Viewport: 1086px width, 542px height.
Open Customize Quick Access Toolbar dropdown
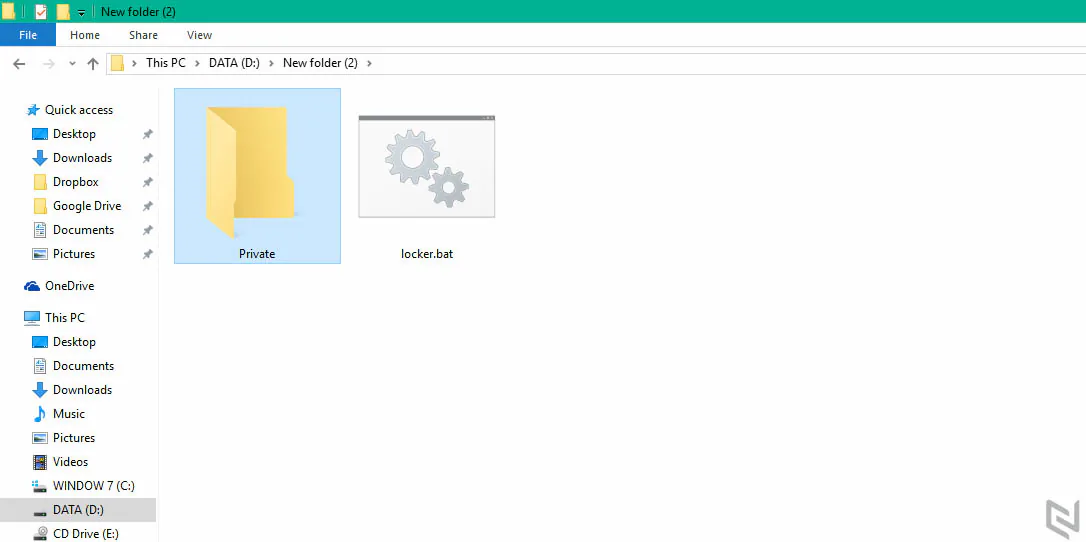click(x=81, y=12)
